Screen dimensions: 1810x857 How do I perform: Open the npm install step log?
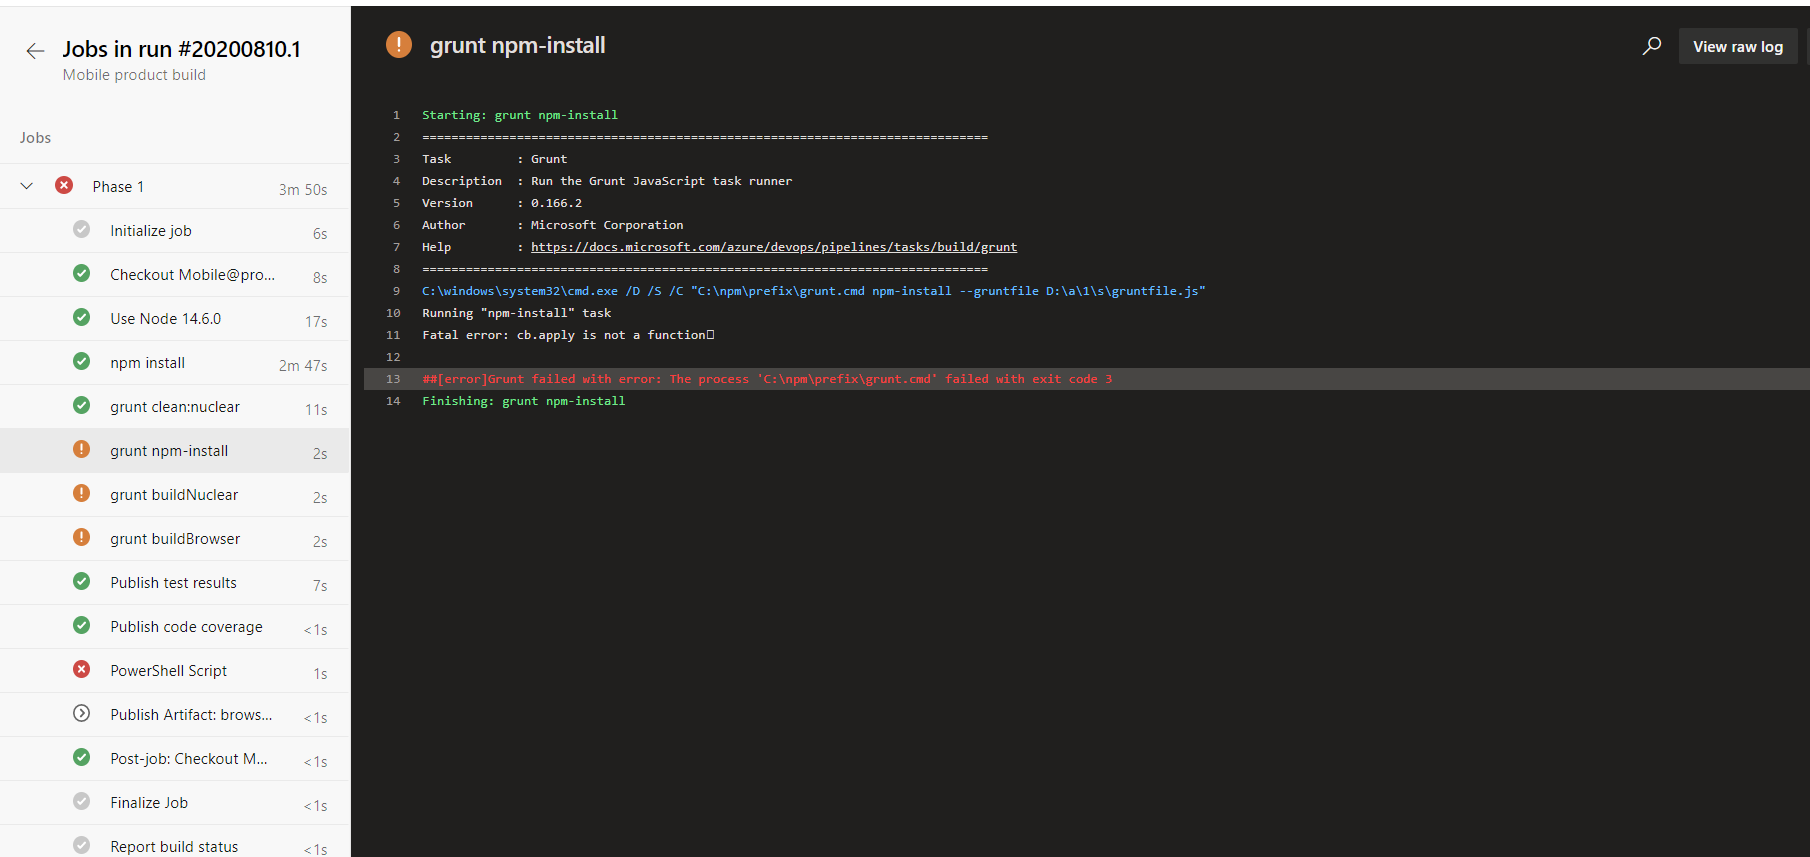[x=175, y=363]
